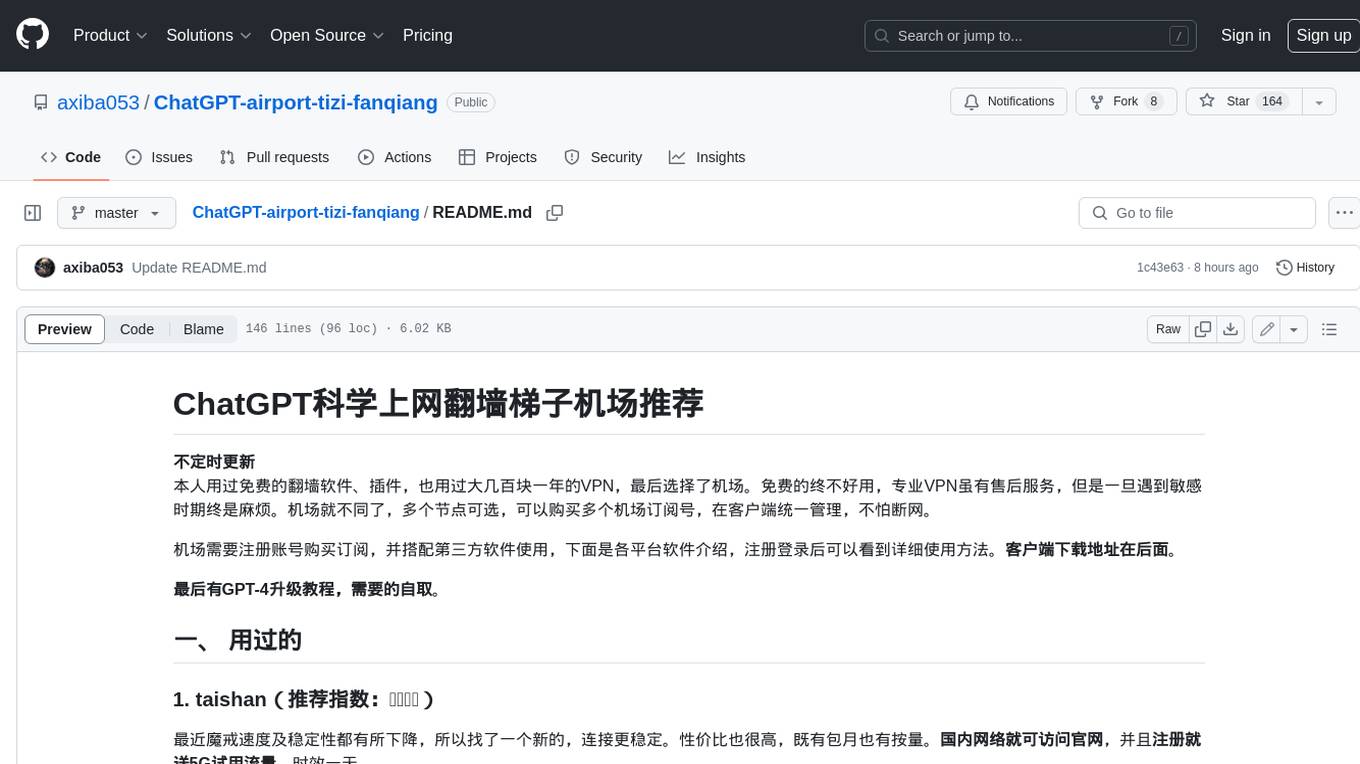Image resolution: width=1360 pixels, height=764 pixels.
Task: Copy raw file contents icon
Action: (1203, 329)
